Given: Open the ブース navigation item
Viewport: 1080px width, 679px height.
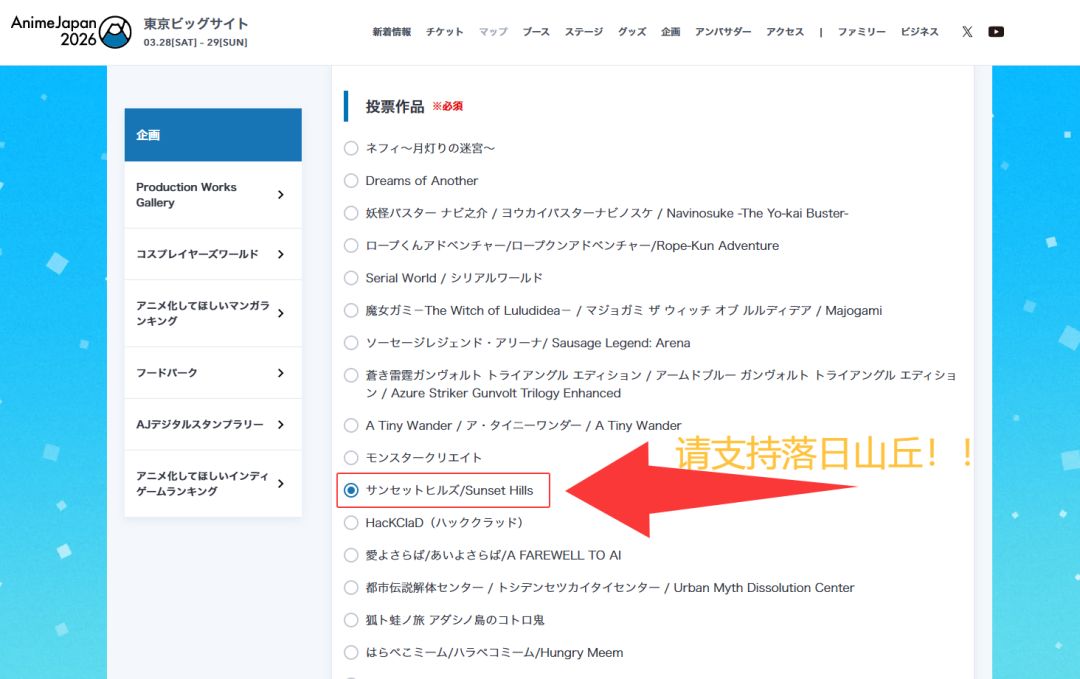Looking at the screenshot, I should tap(536, 32).
